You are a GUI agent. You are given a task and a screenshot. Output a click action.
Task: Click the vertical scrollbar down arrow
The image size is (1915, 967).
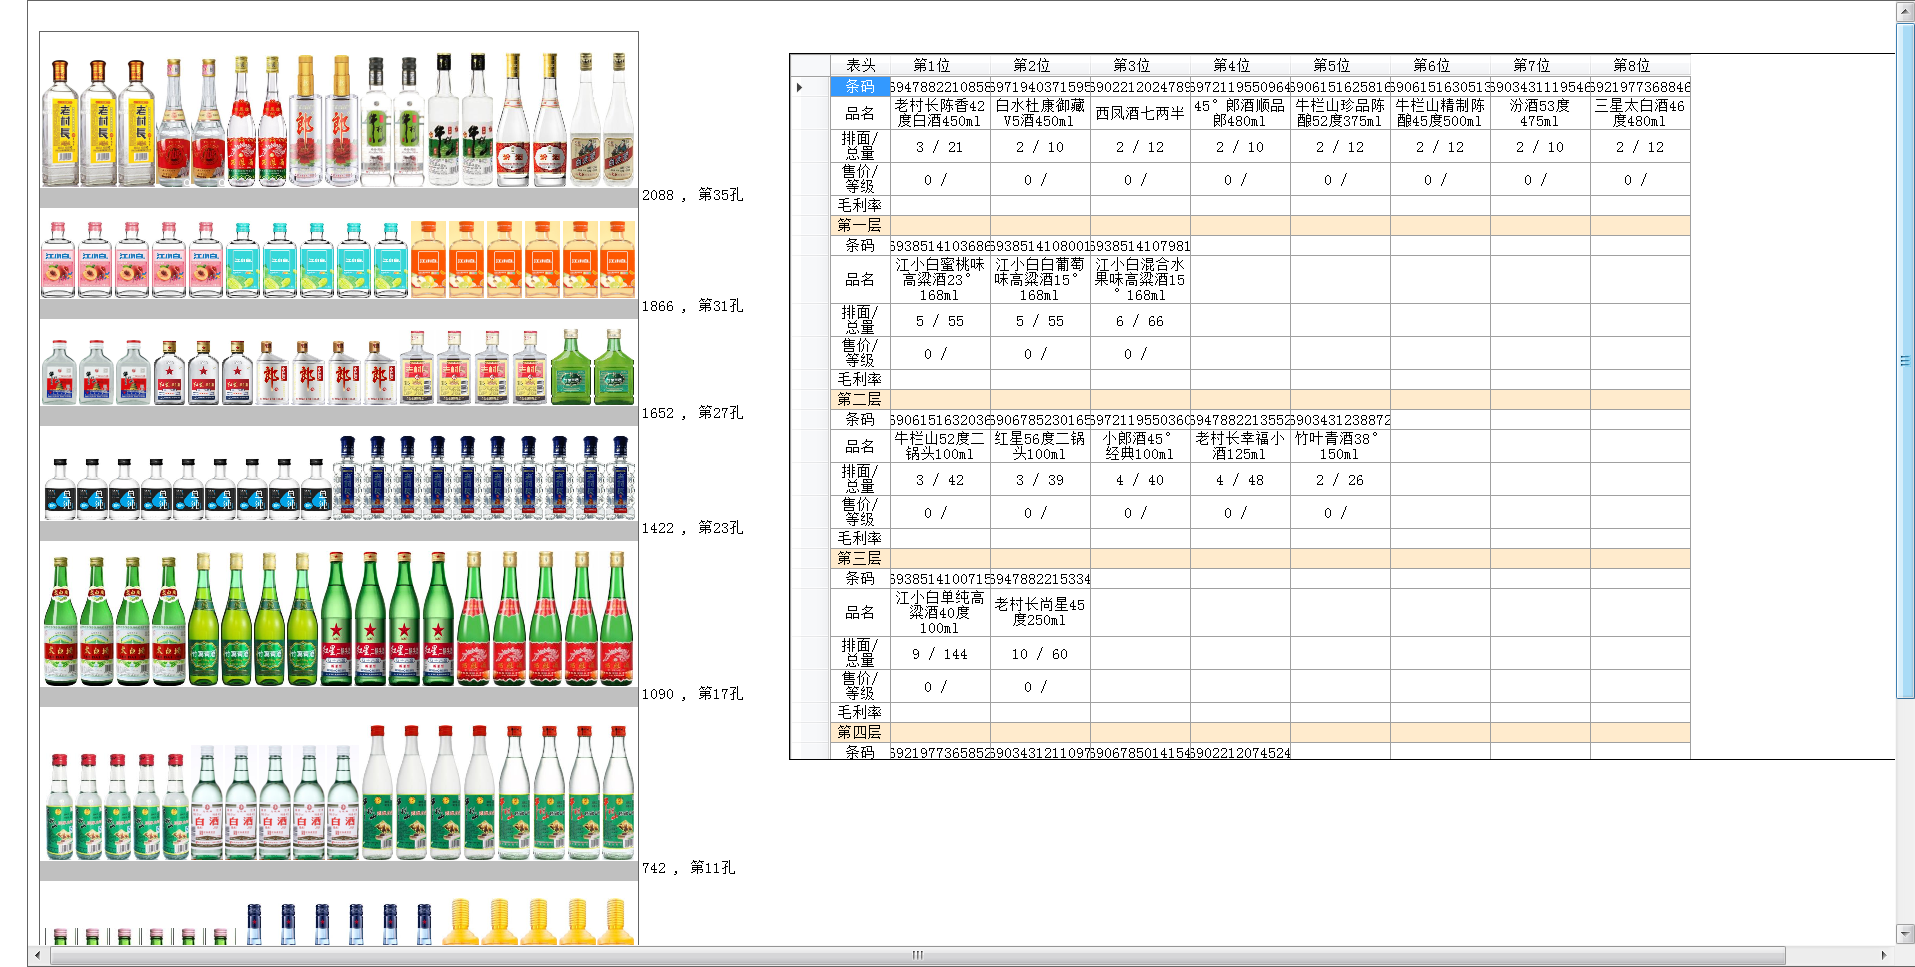pos(1905,934)
